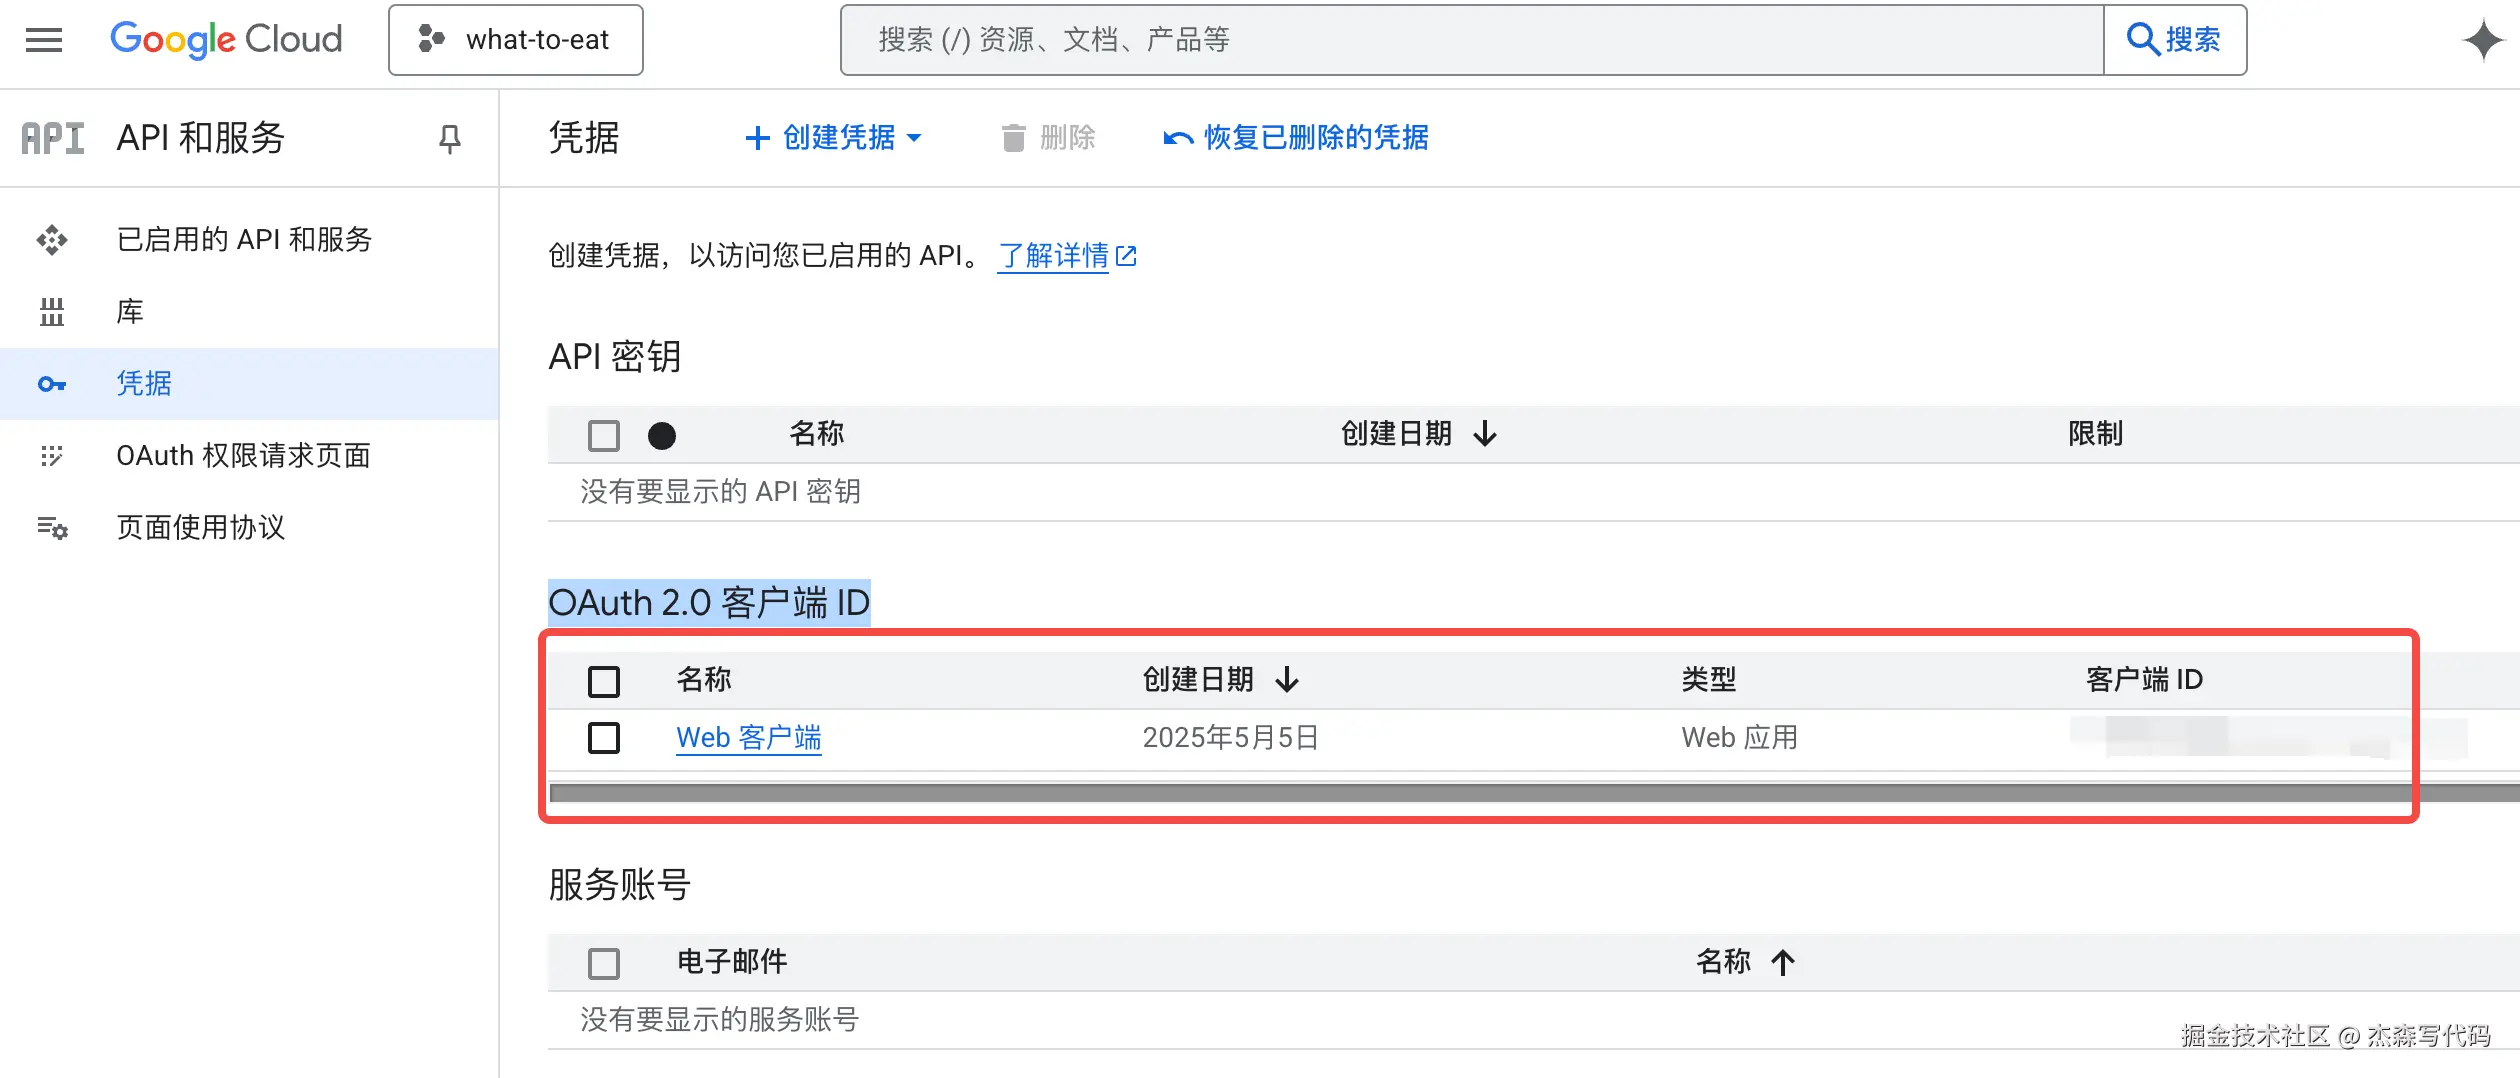Click the 类型 column header
The image size is (2520, 1078).
(1709, 680)
